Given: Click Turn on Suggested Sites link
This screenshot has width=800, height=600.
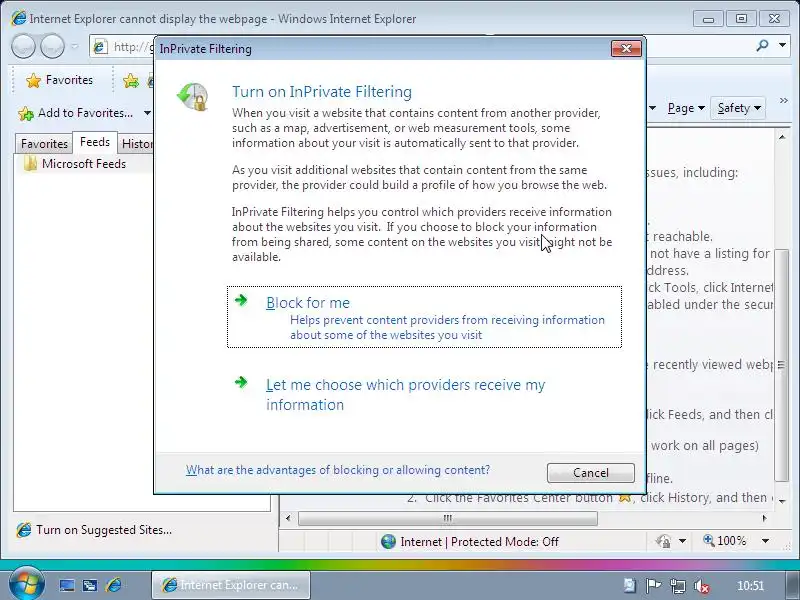Looking at the screenshot, I should [x=94, y=530].
